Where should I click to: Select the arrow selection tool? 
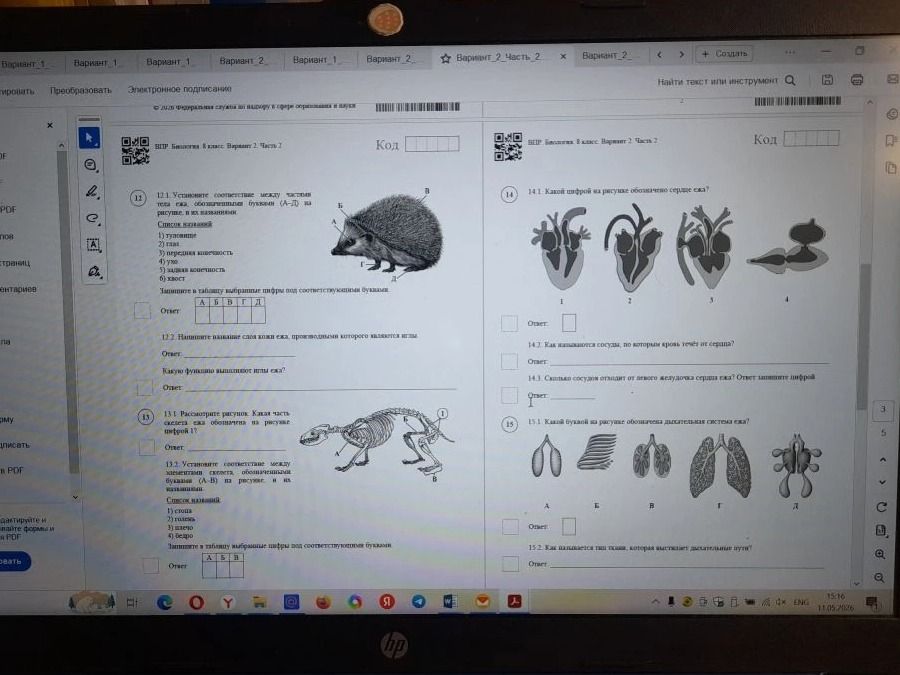[89, 138]
